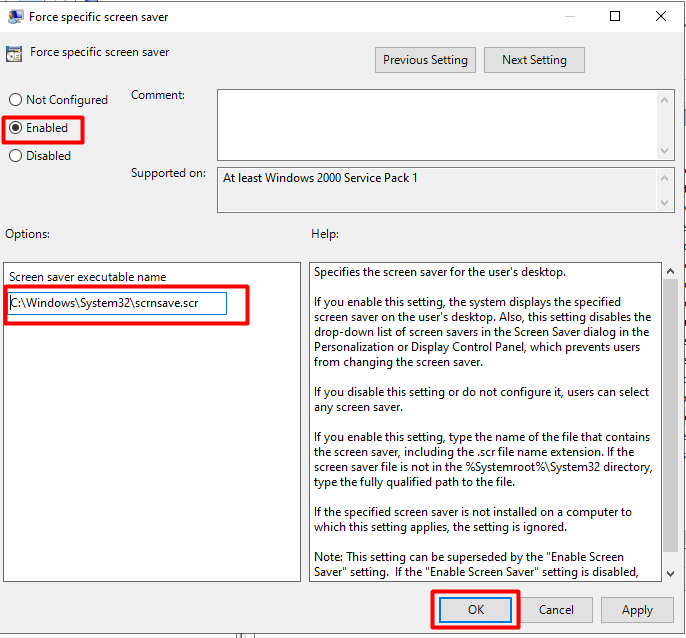The width and height of the screenshot is (686, 638).
Task: Click the policy icon beside the setting heading
Action: (x=14, y=53)
